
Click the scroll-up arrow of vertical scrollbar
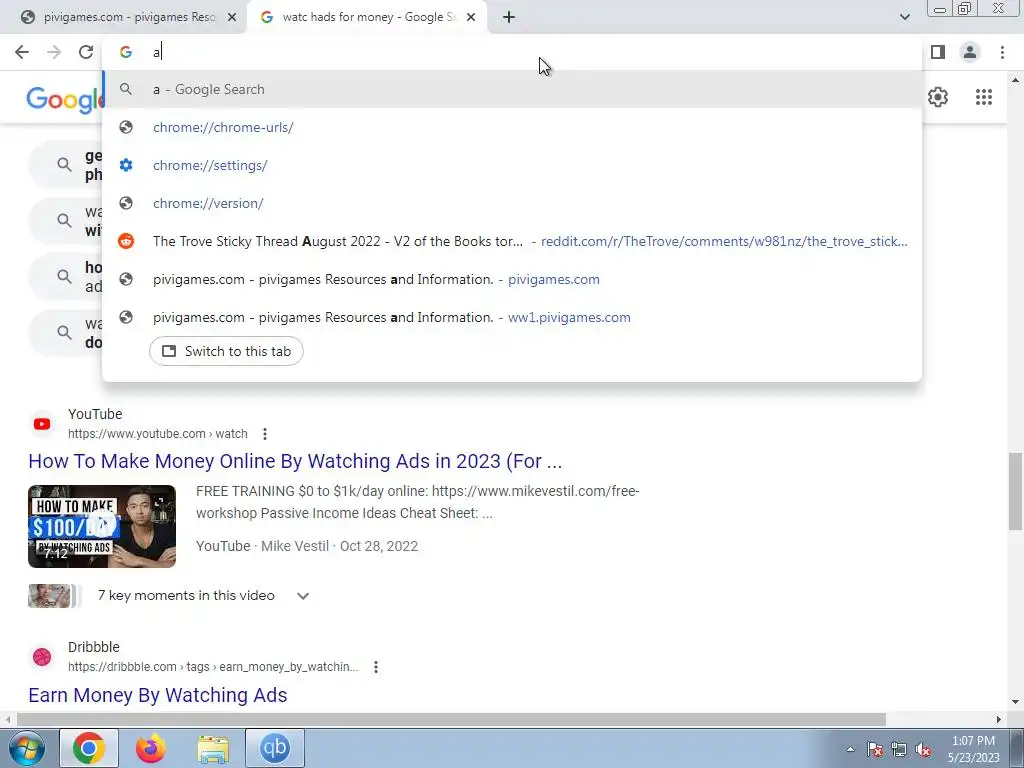coord(1015,80)
